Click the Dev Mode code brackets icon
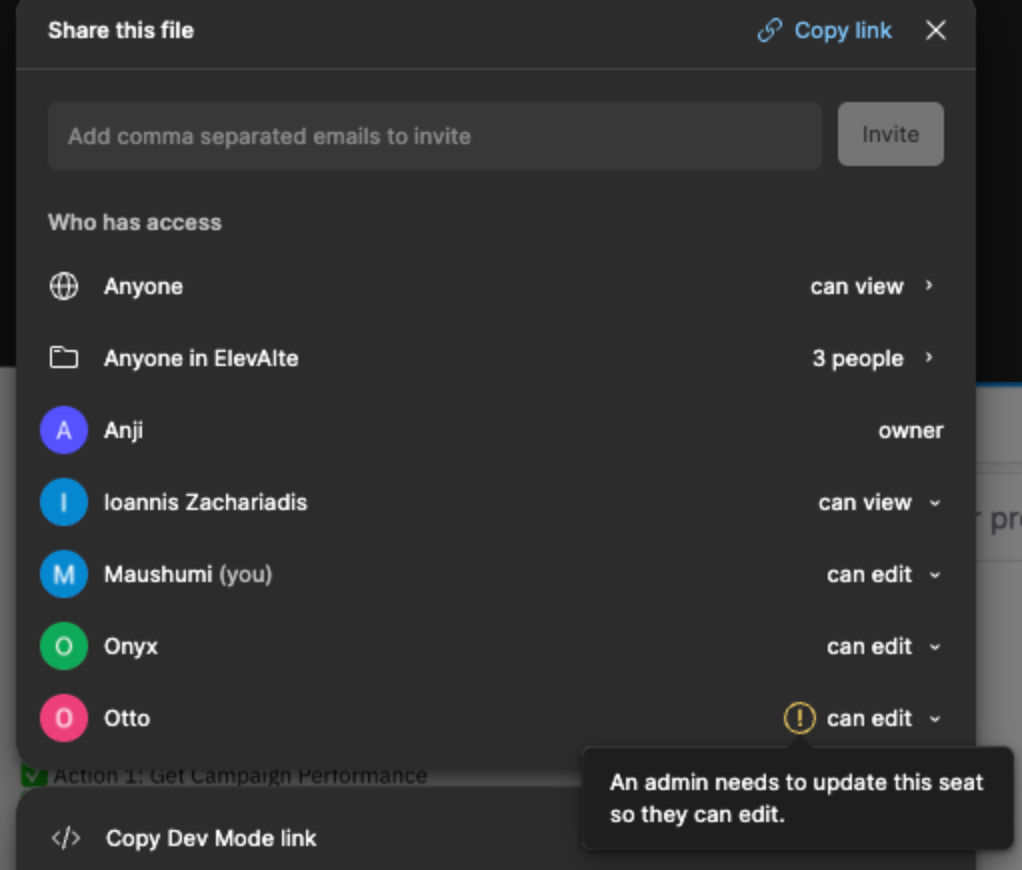Image resolution: width=1022 pixels, height=870 pixels. (66, 838)
